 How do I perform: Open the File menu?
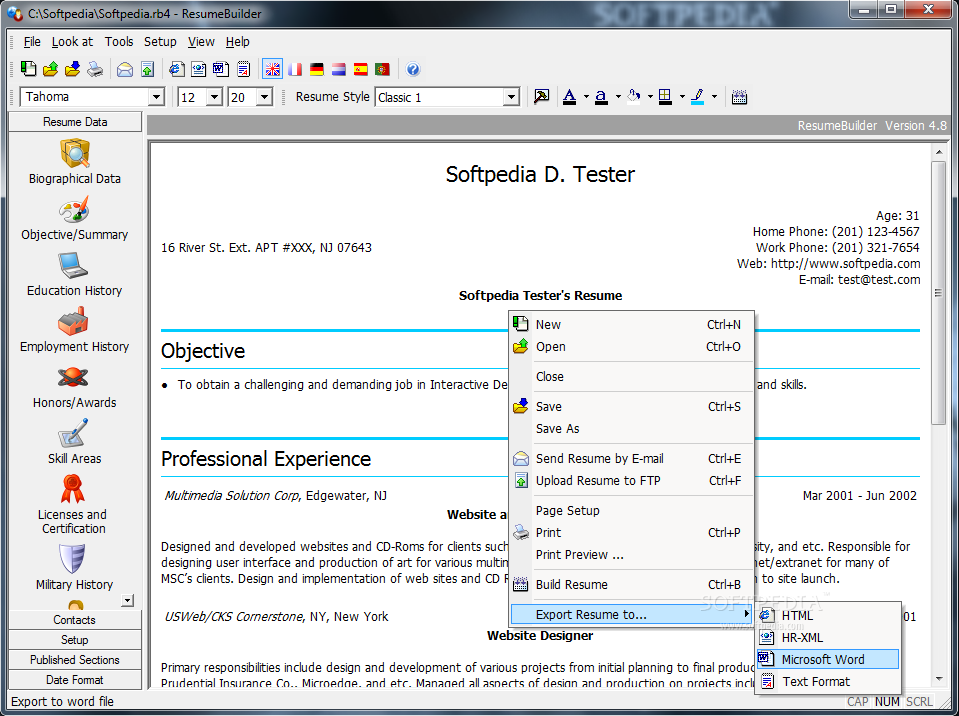click(32, 42)
